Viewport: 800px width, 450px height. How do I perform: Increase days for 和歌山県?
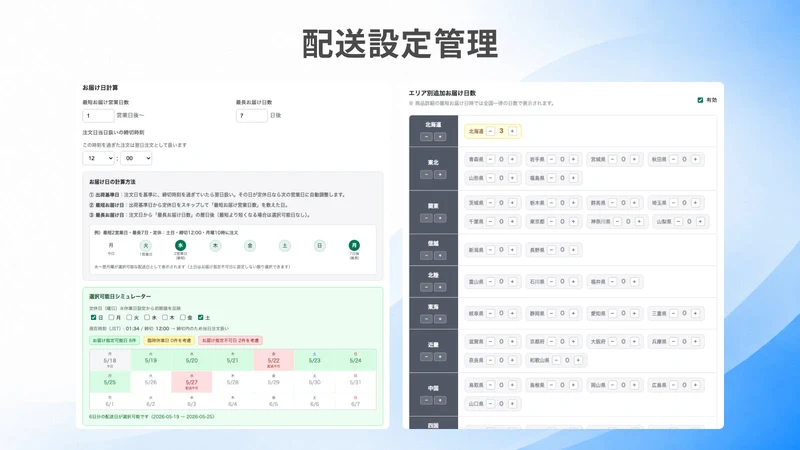[x=578, y=360]
